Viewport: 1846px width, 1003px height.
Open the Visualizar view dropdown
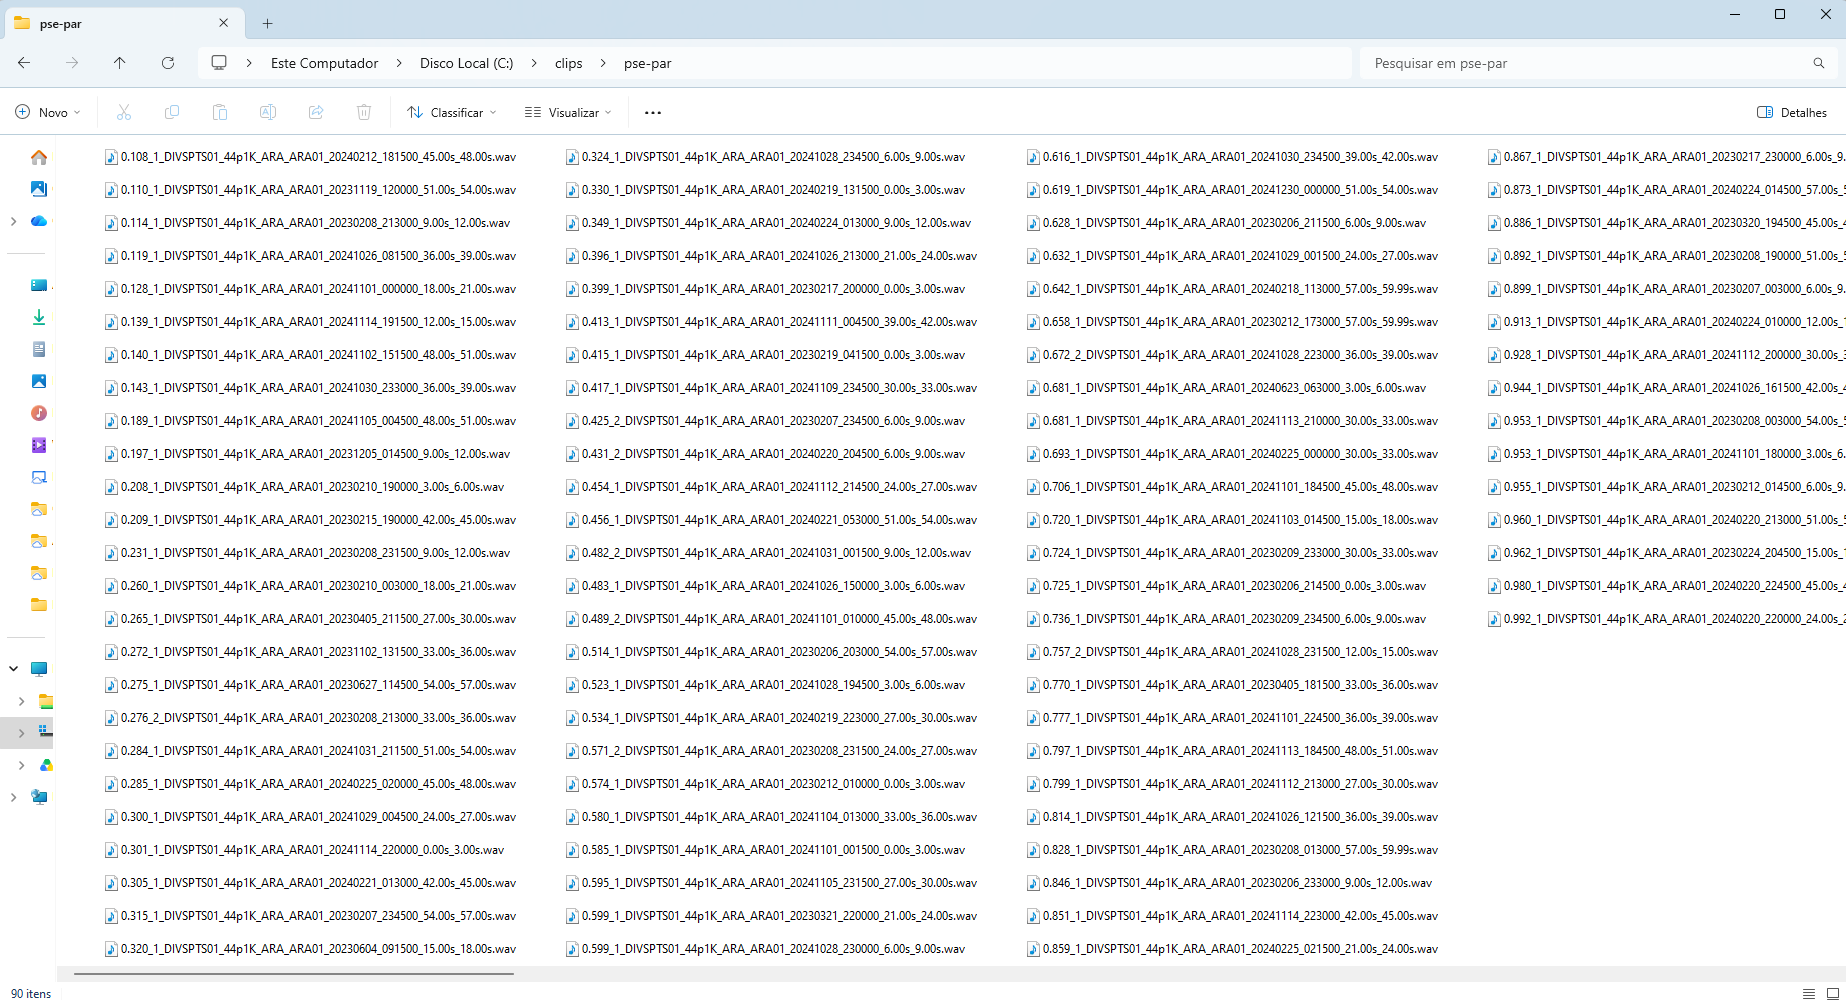pos(568,112)
